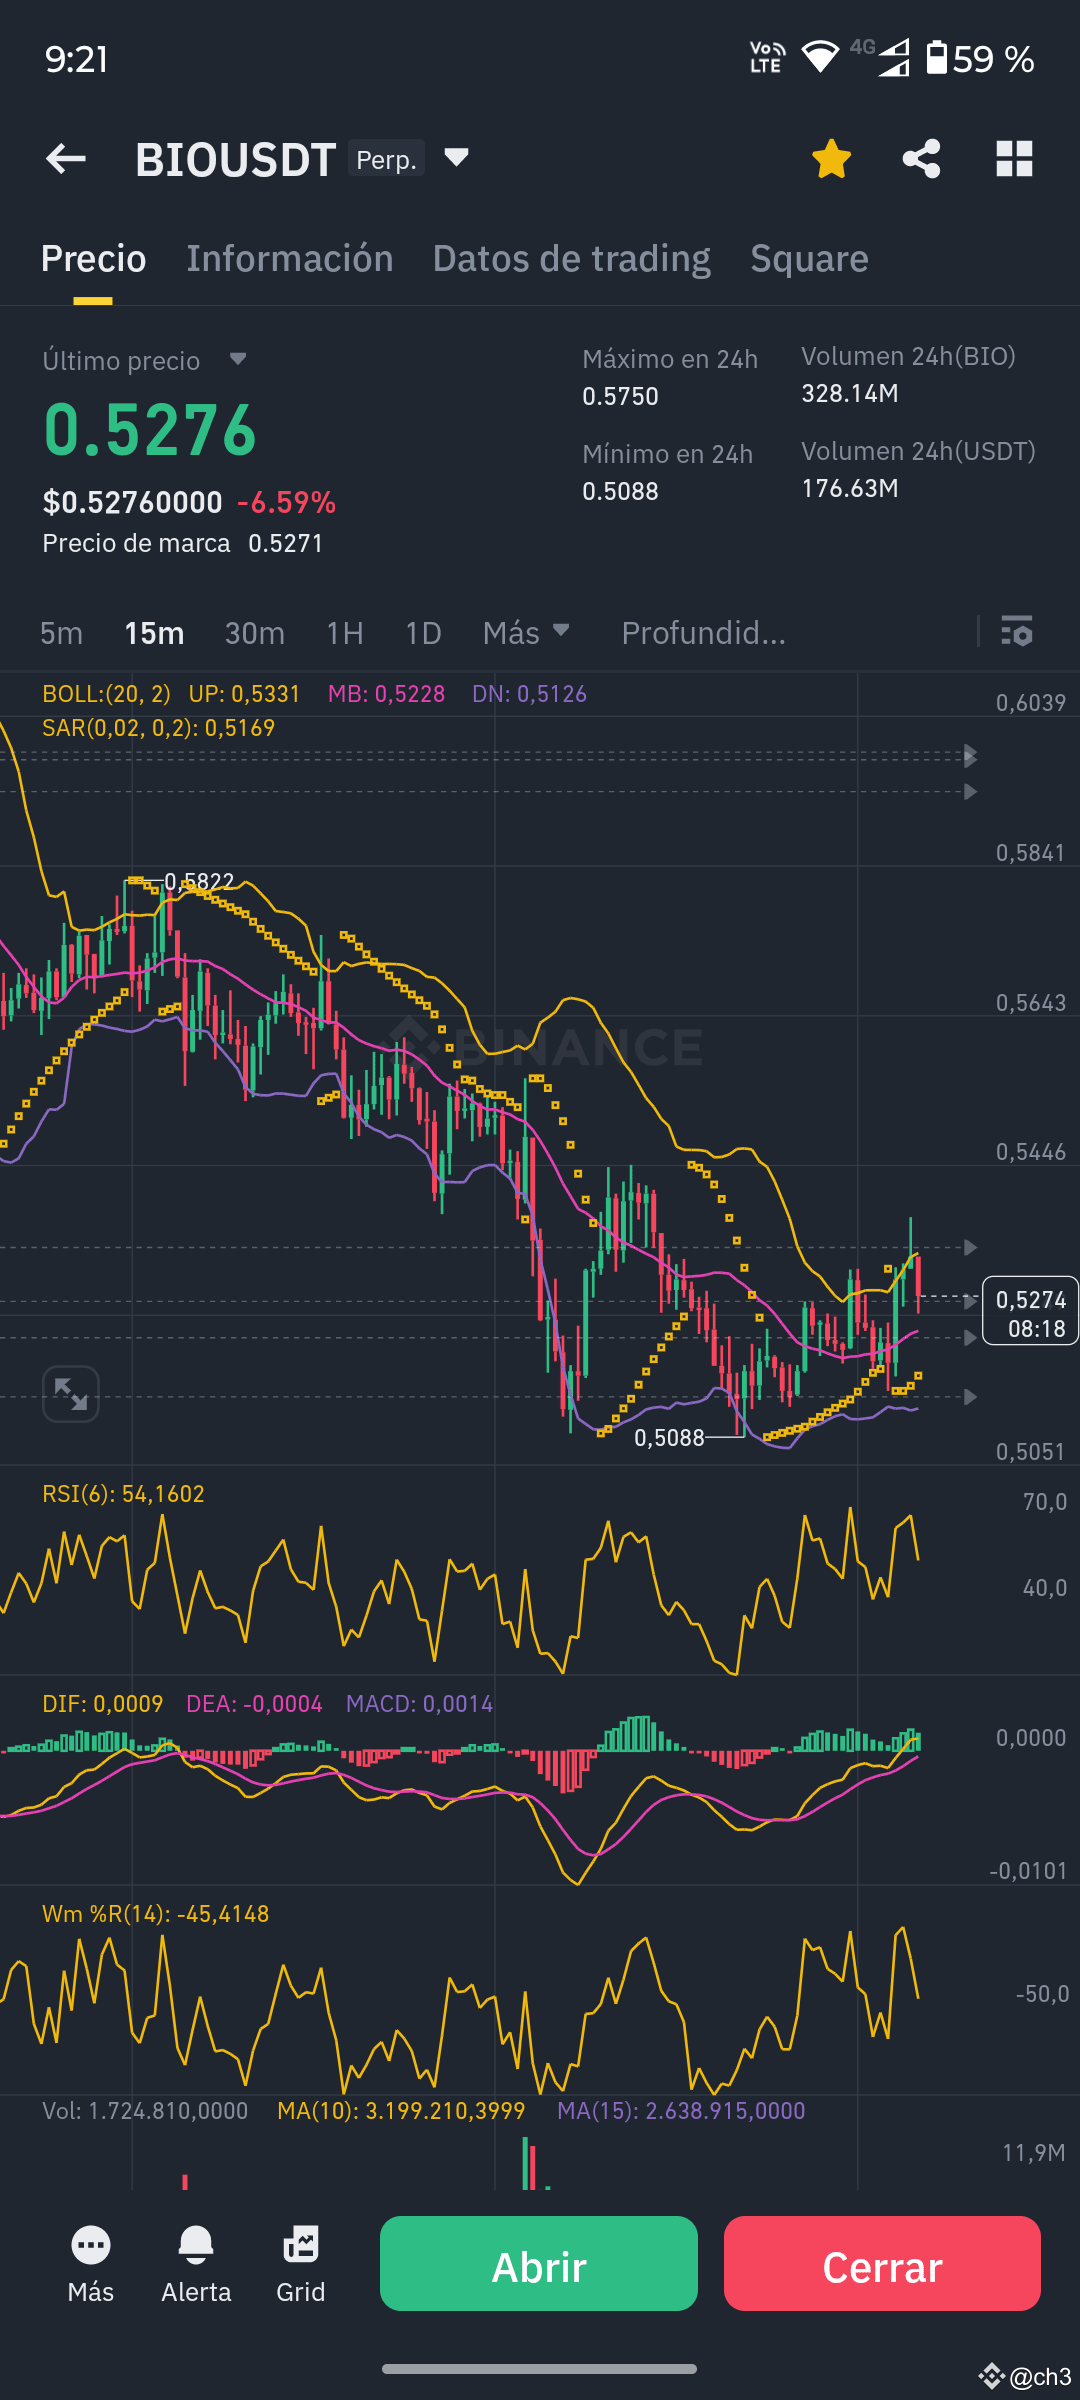
Task: Tap the DN: 0,5126 Bollinger value
Action: pos(529,694)
